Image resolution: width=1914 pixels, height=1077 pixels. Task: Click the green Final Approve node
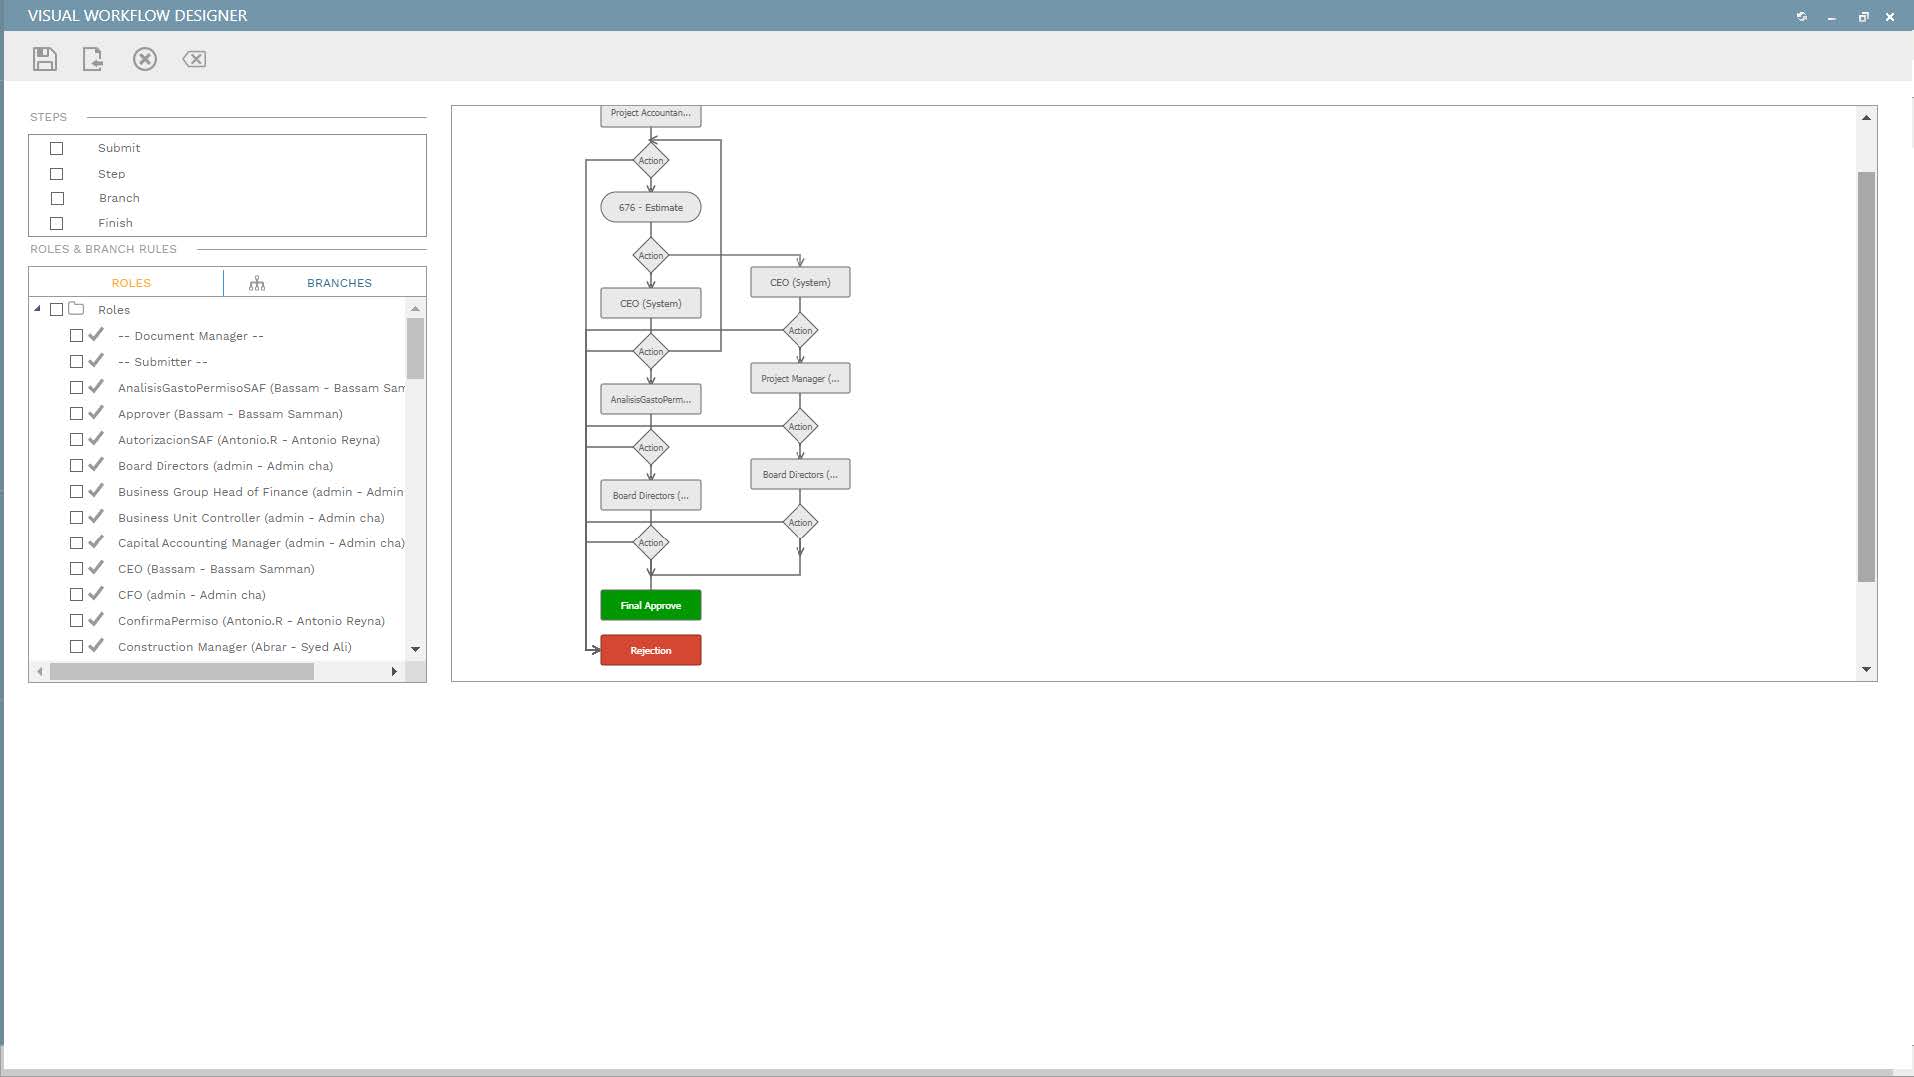pyautogui.click(x=650, y=604)
